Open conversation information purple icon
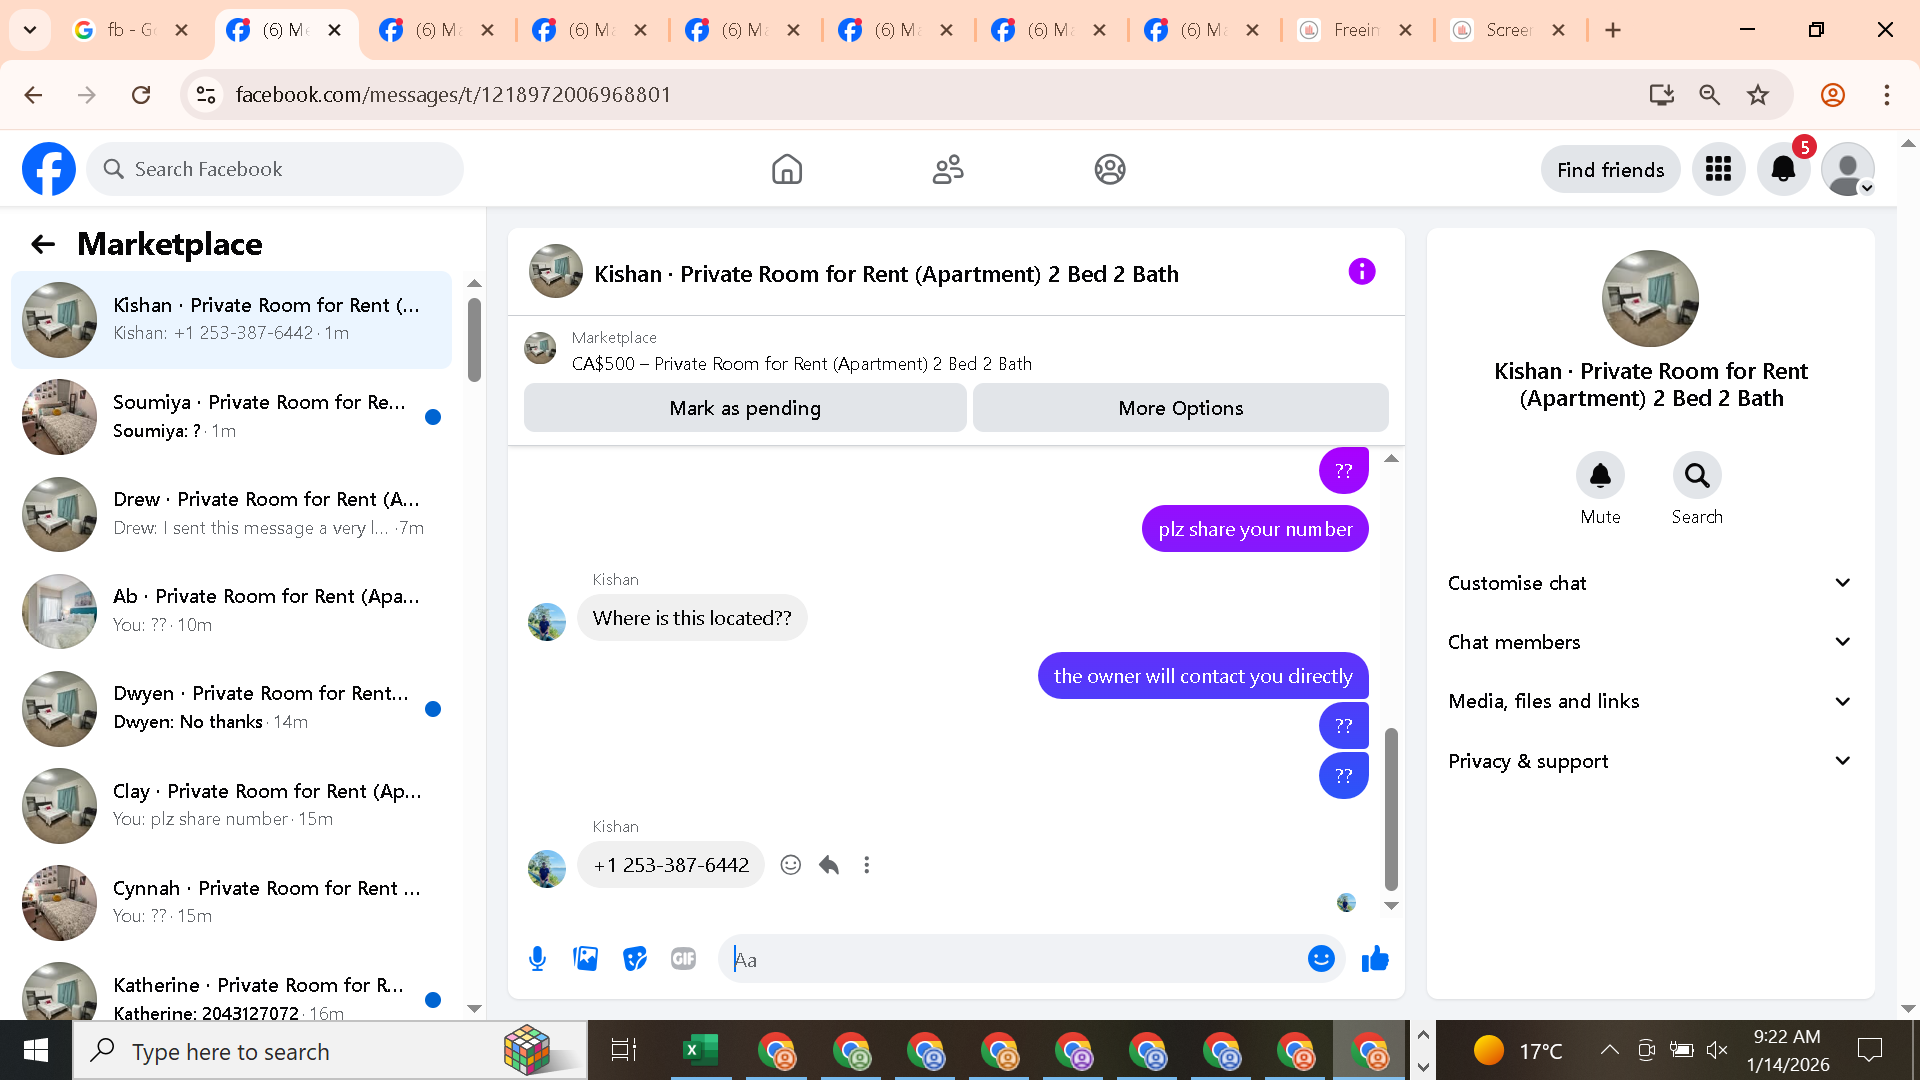The width and height of the screenshot is (1920, 1080). [1361, 272]
